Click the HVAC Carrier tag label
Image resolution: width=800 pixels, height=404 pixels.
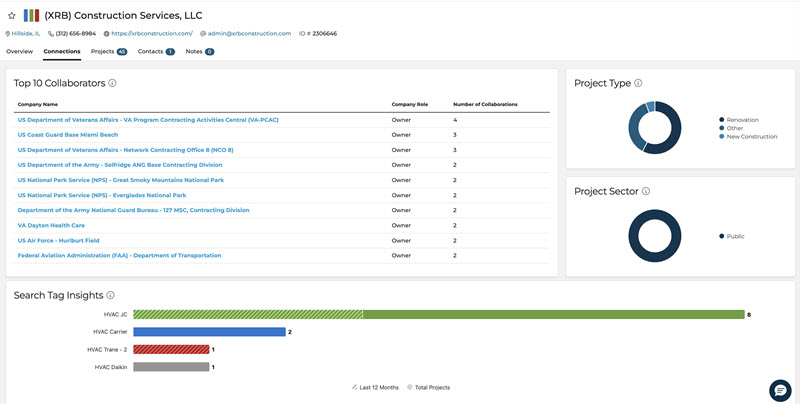coord(110,332)
